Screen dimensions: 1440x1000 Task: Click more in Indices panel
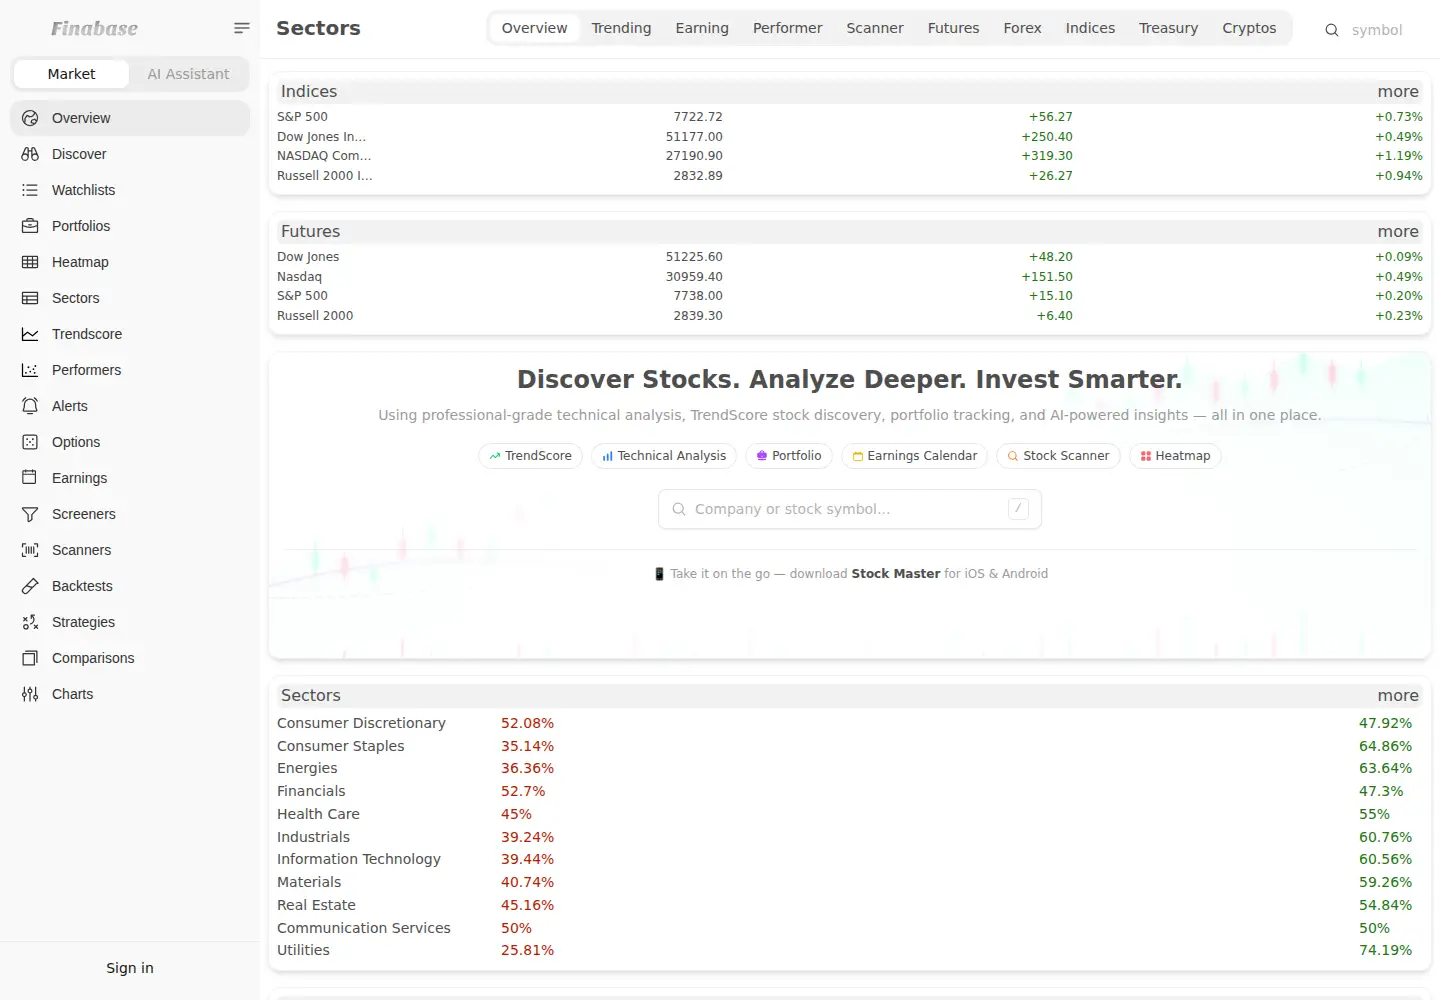[x=1398, y=91]
